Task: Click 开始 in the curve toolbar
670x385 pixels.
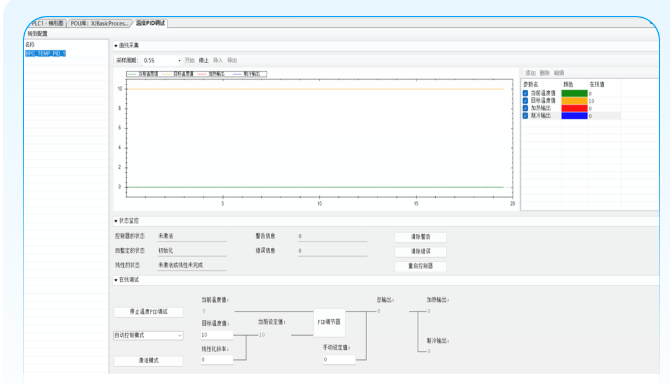Action: point(189,61)
